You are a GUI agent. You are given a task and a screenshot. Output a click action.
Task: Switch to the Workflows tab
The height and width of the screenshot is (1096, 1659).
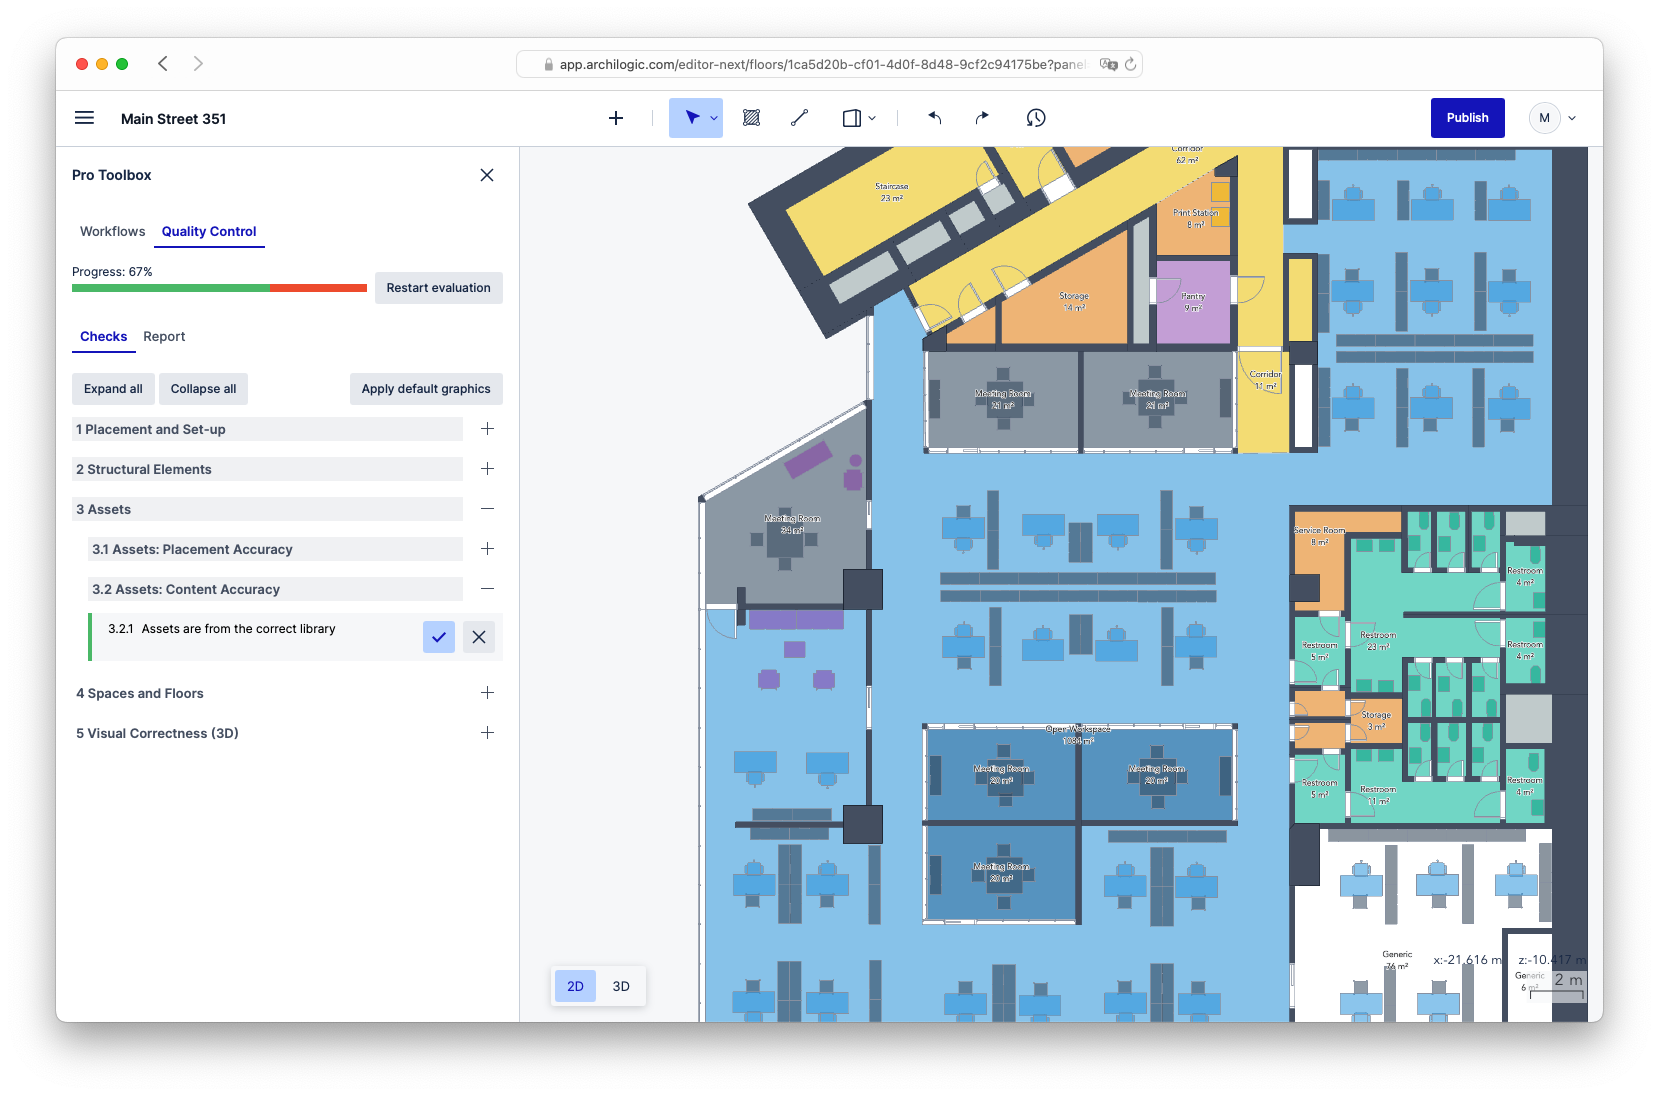click(x=113, y=231)
